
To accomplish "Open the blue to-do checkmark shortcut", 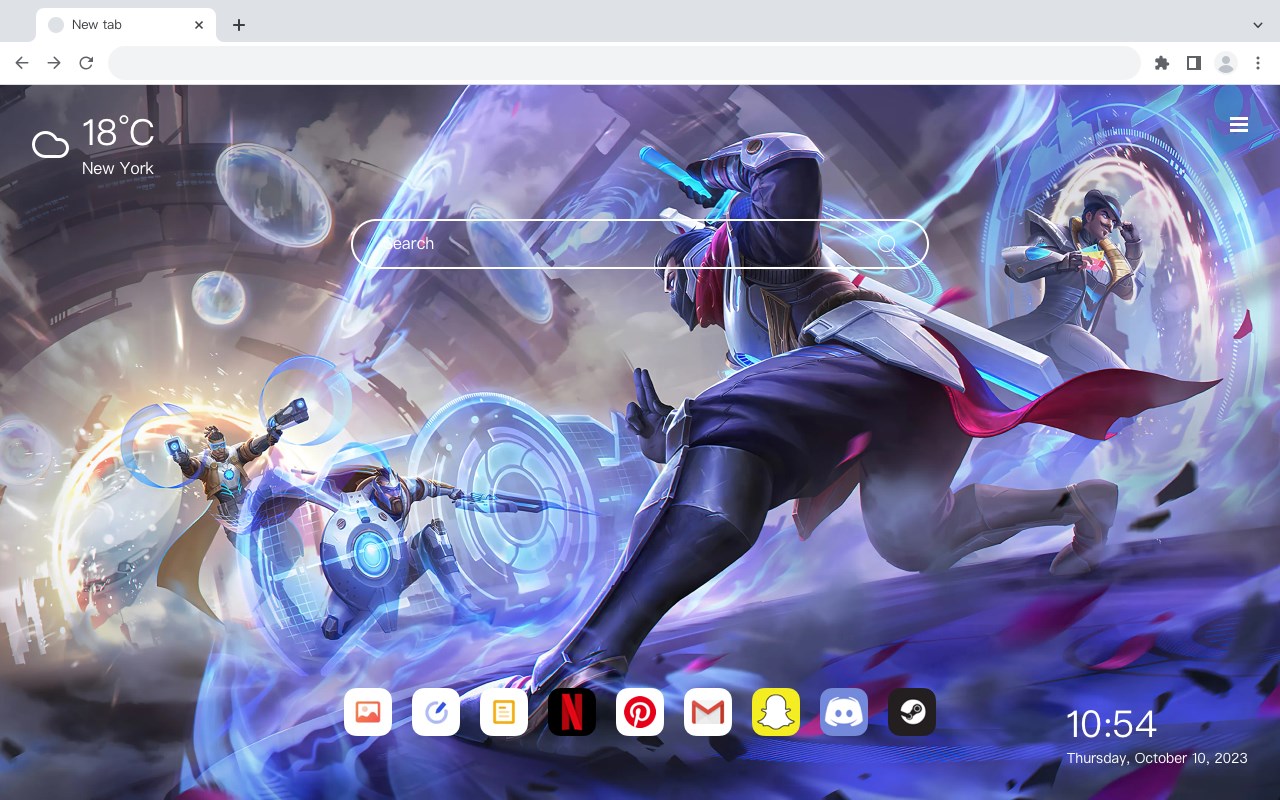I will point(436,712).
